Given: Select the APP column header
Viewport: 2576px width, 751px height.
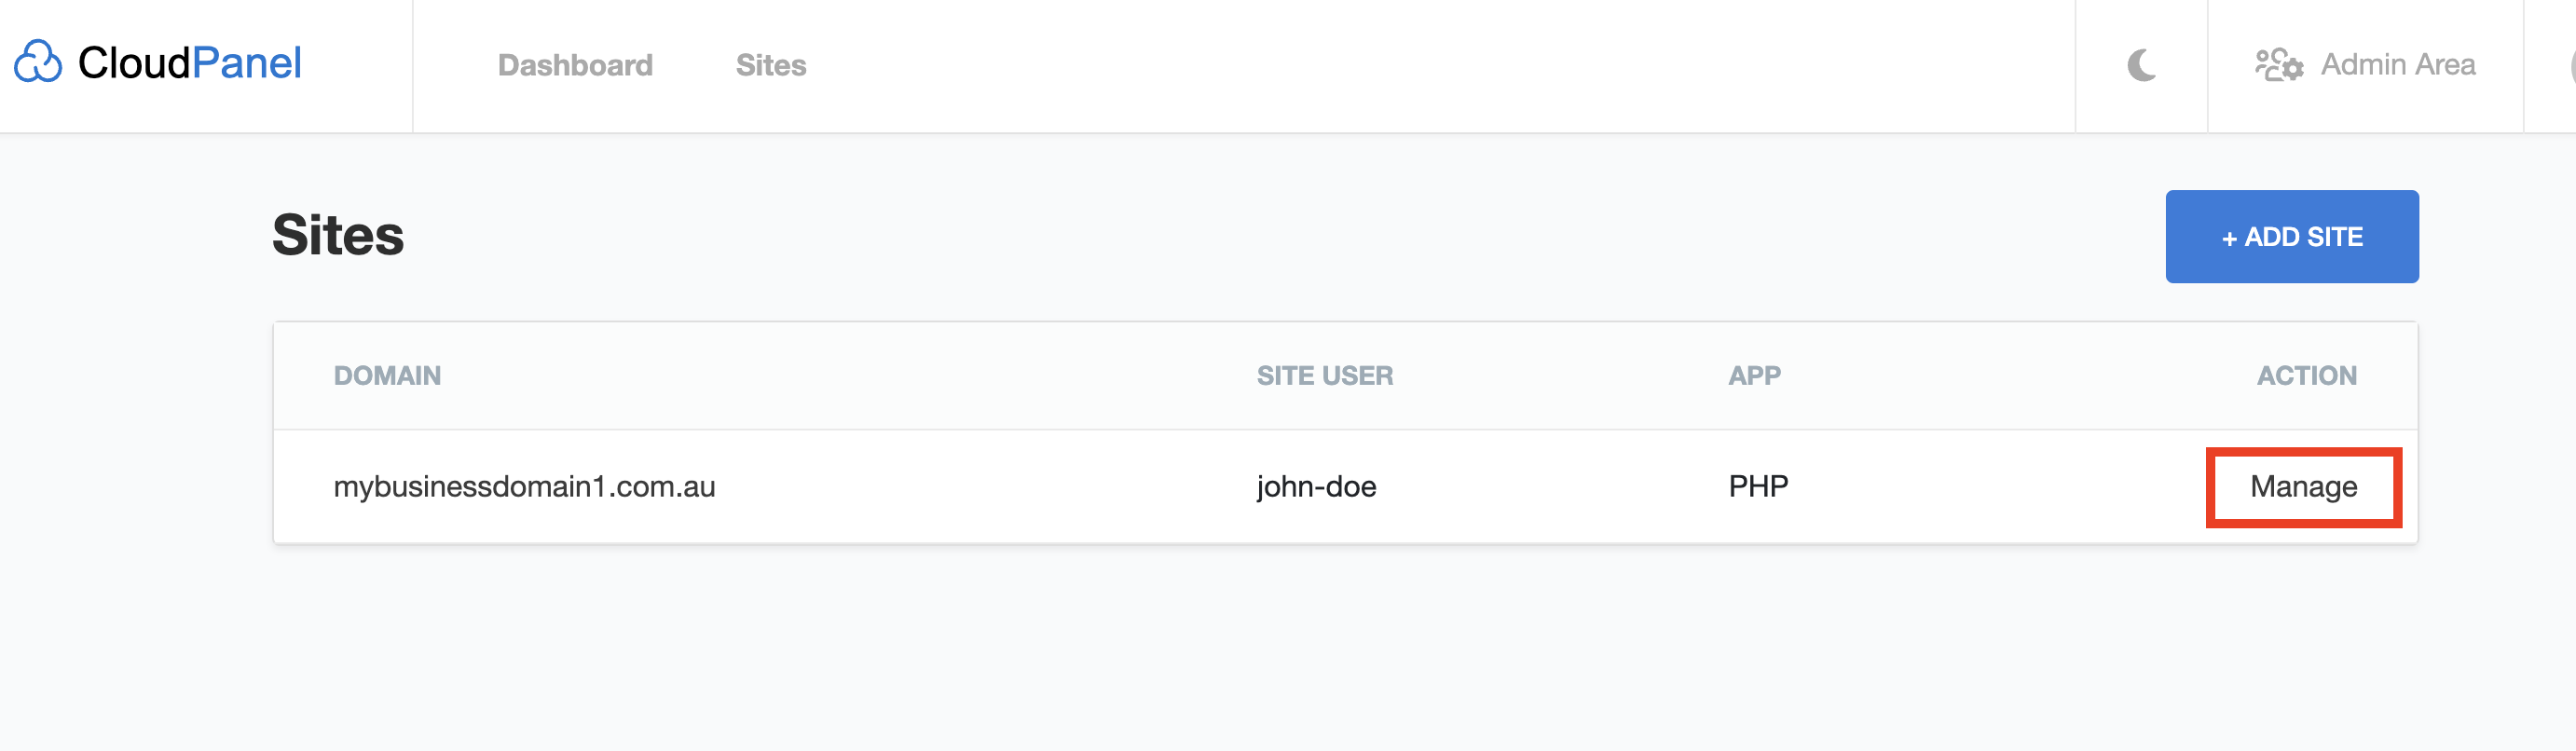Looking at the screenshot, I should click(x=1755, y=376).
